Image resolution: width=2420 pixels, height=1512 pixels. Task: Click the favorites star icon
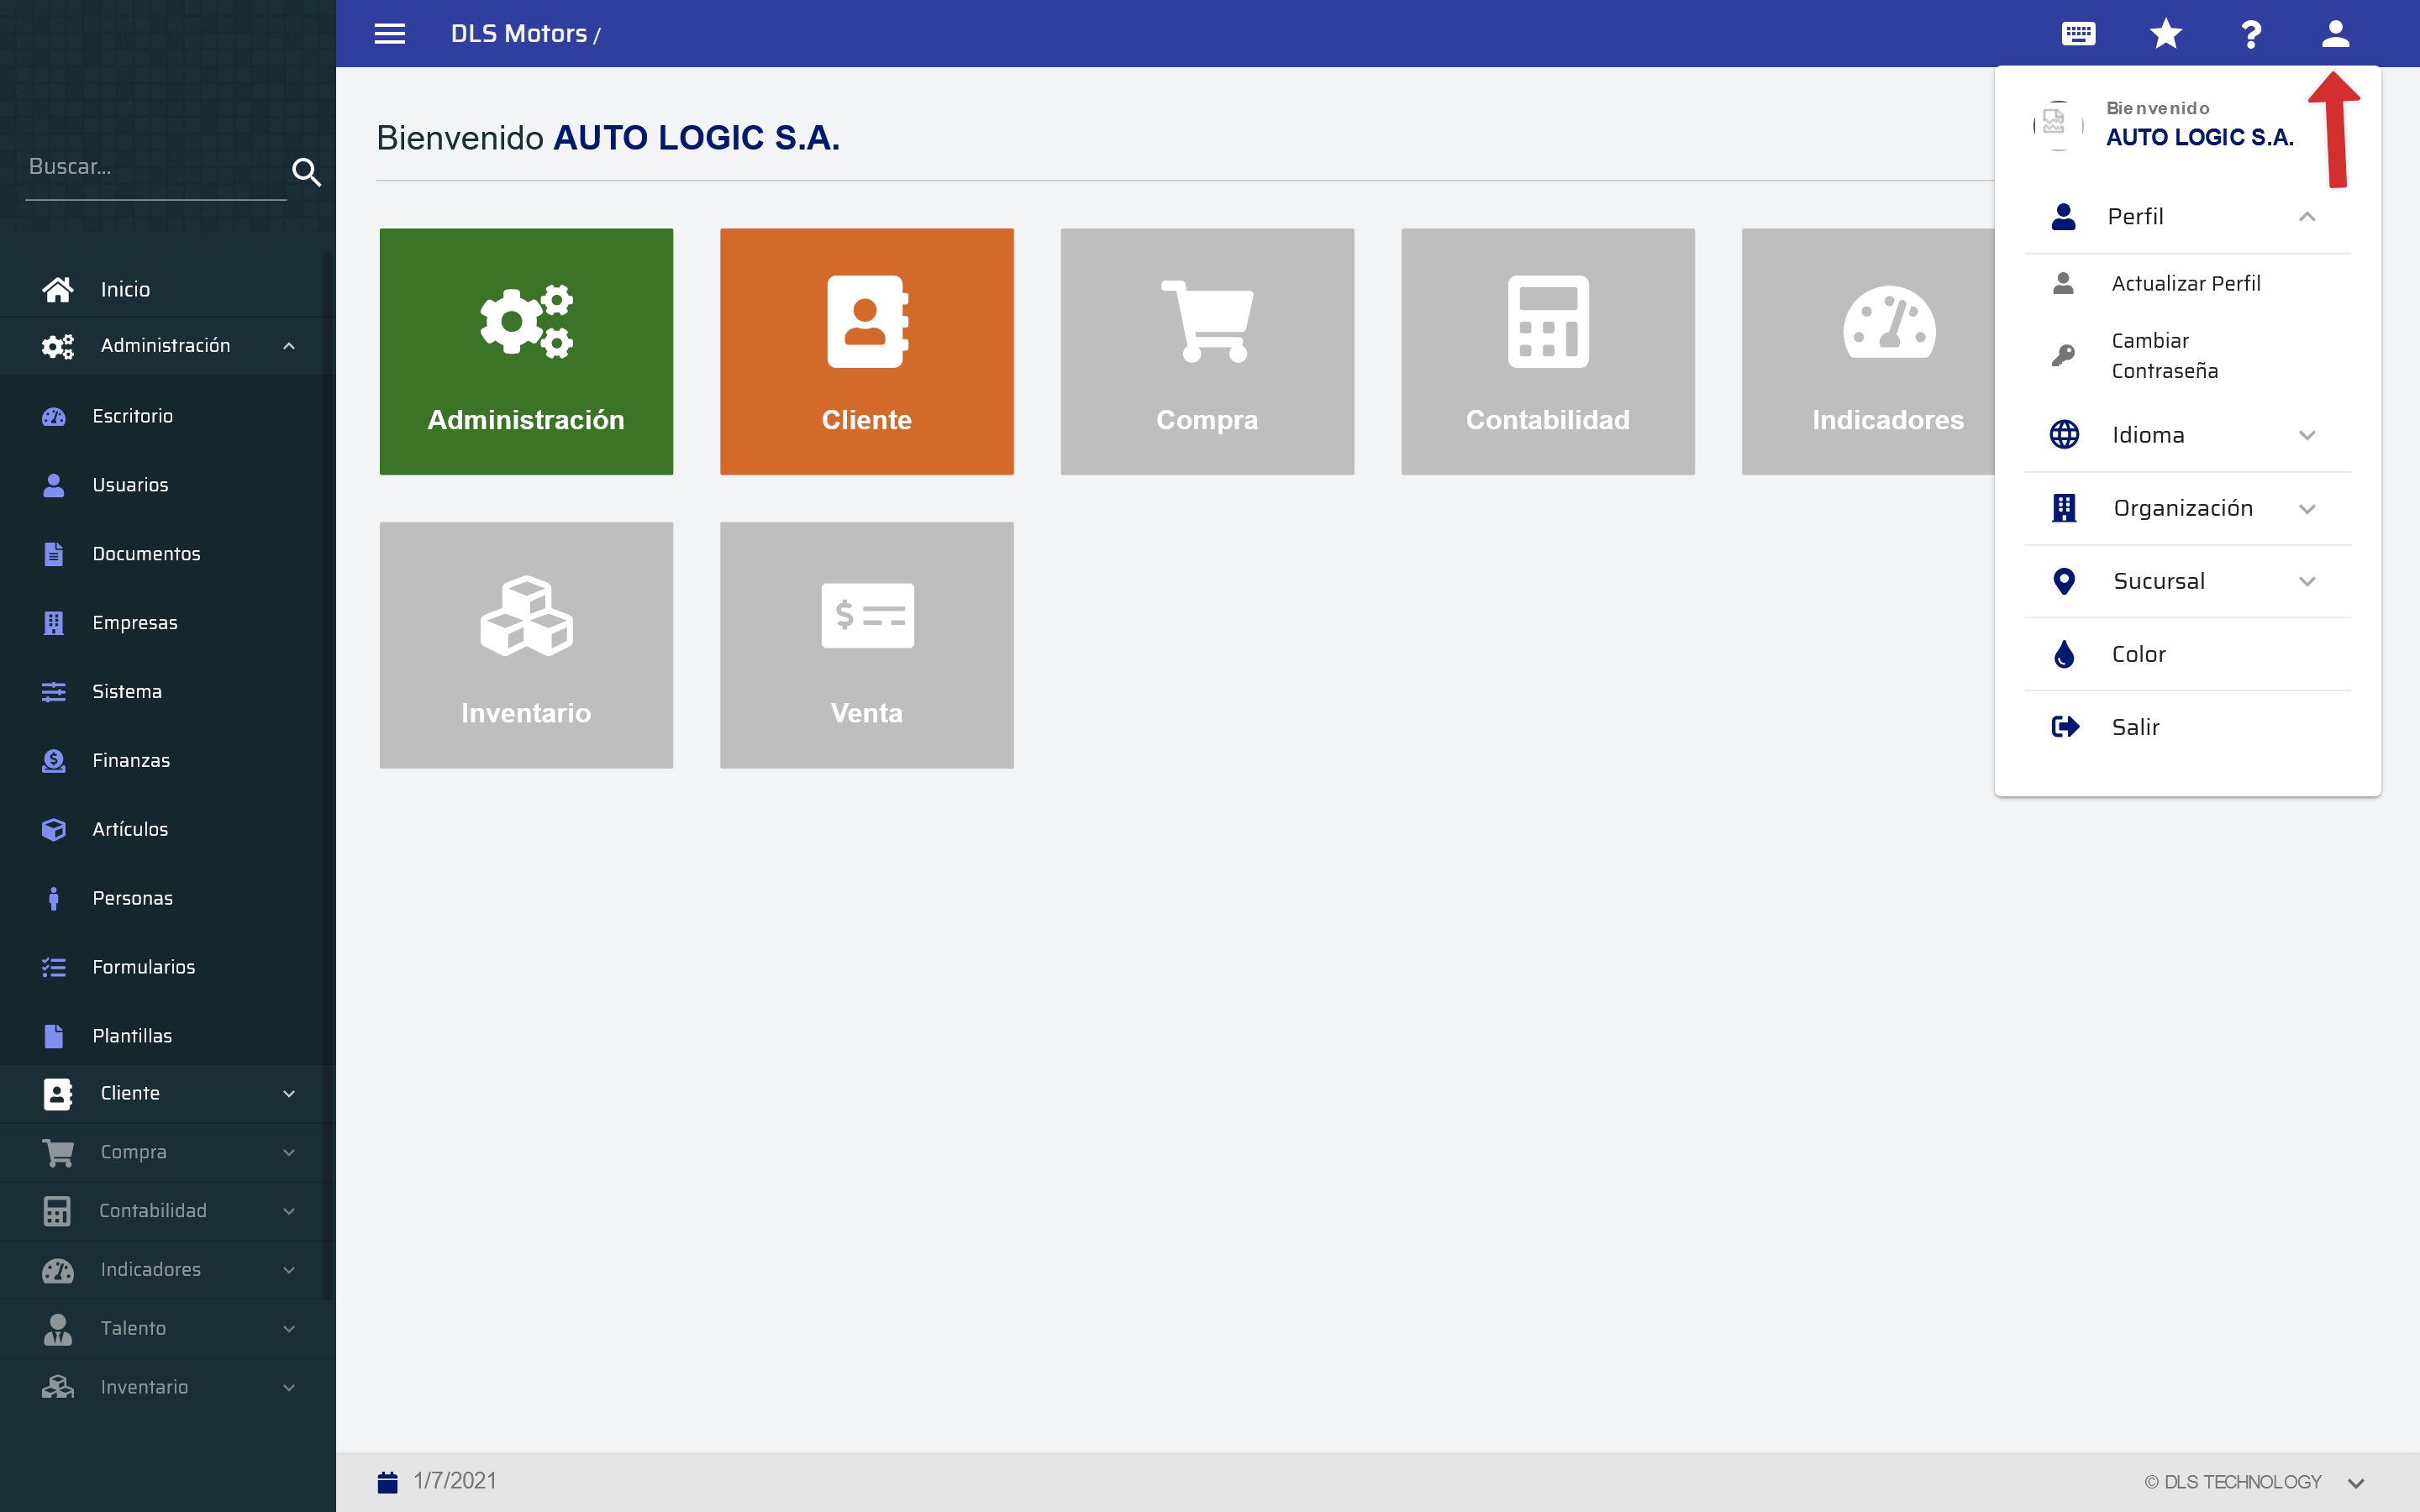pos(2165,33)
